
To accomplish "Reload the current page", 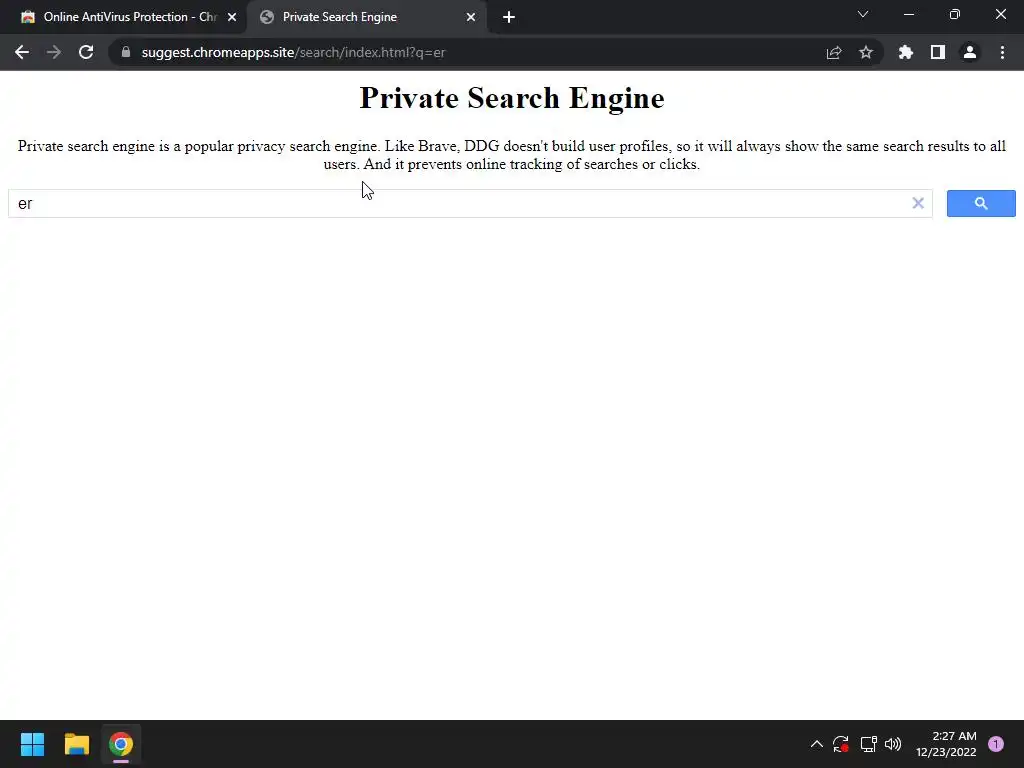I will pos(86,52).
